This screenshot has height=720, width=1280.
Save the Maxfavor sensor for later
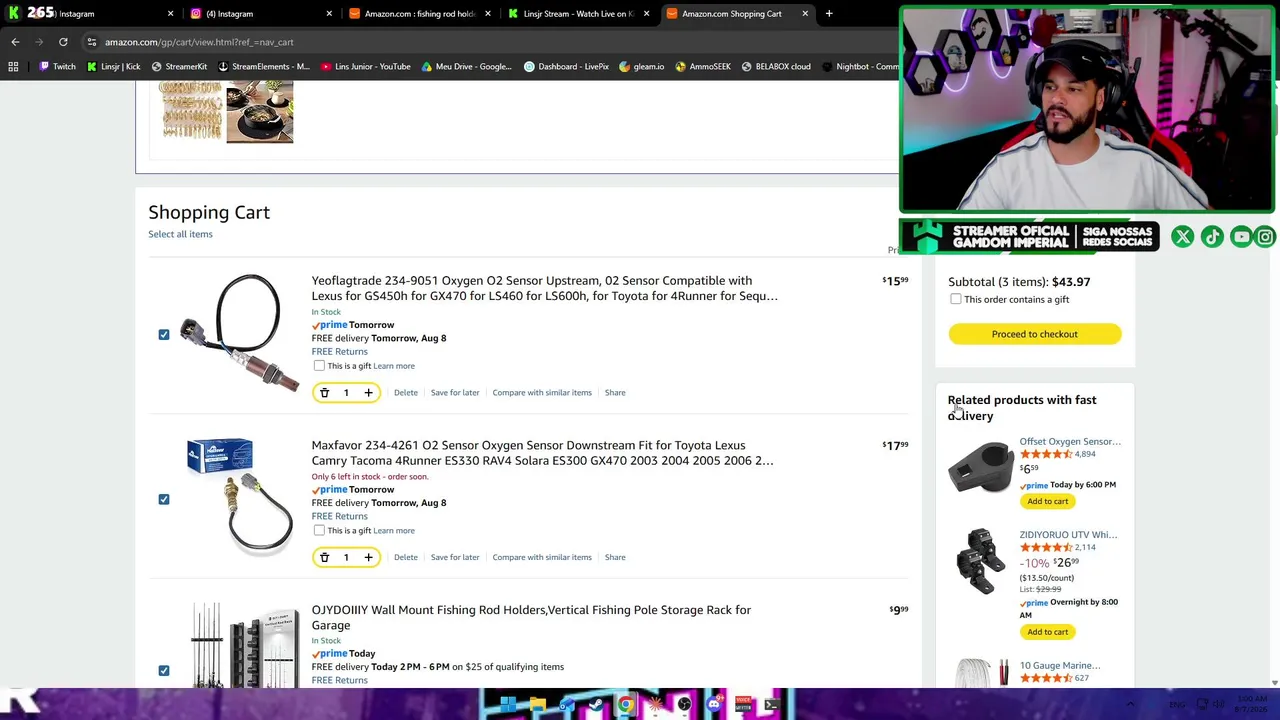[x=455, y=558]
